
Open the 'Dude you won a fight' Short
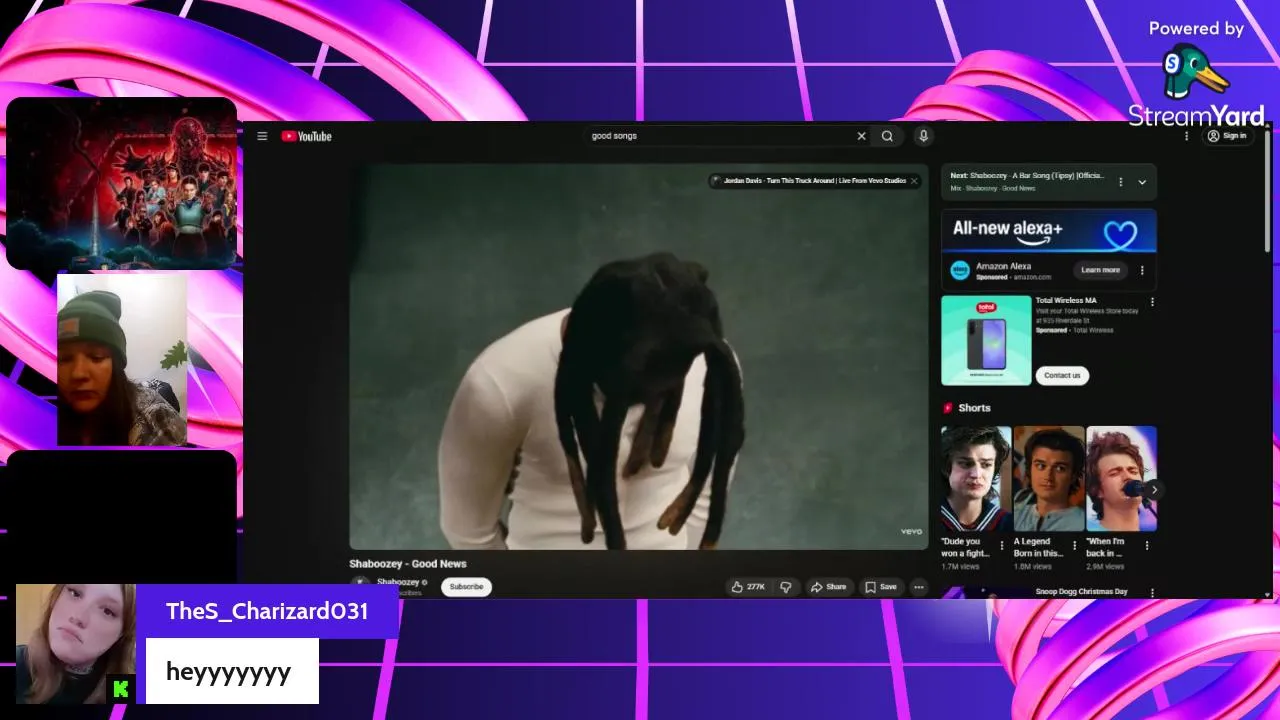(976, 478)
